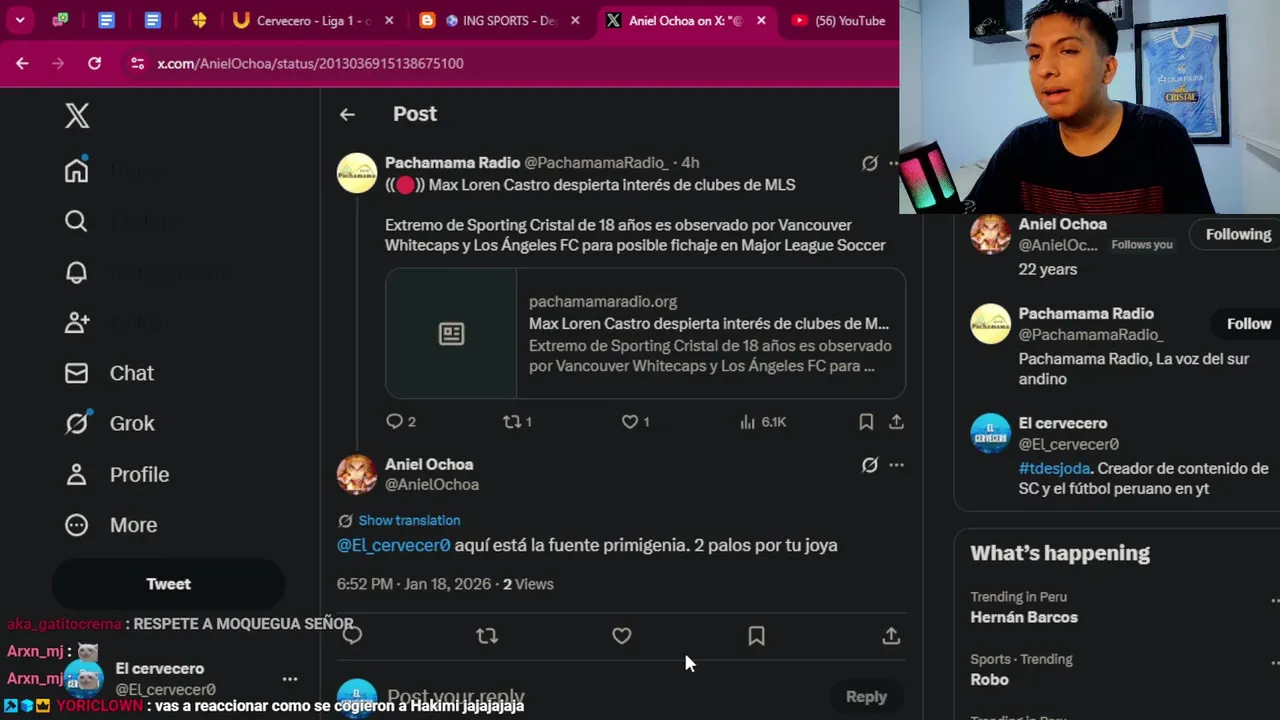Open Pachamama Radio author name link
Viewport: 1280px width, 720px height.
[452, 162]
